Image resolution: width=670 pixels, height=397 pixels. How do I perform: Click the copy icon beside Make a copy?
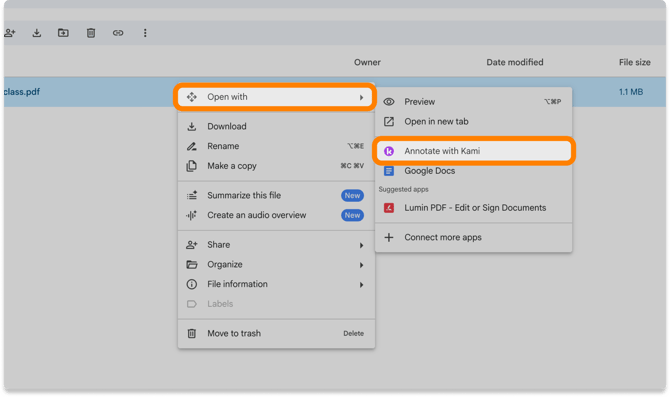[x=191, y=166]
